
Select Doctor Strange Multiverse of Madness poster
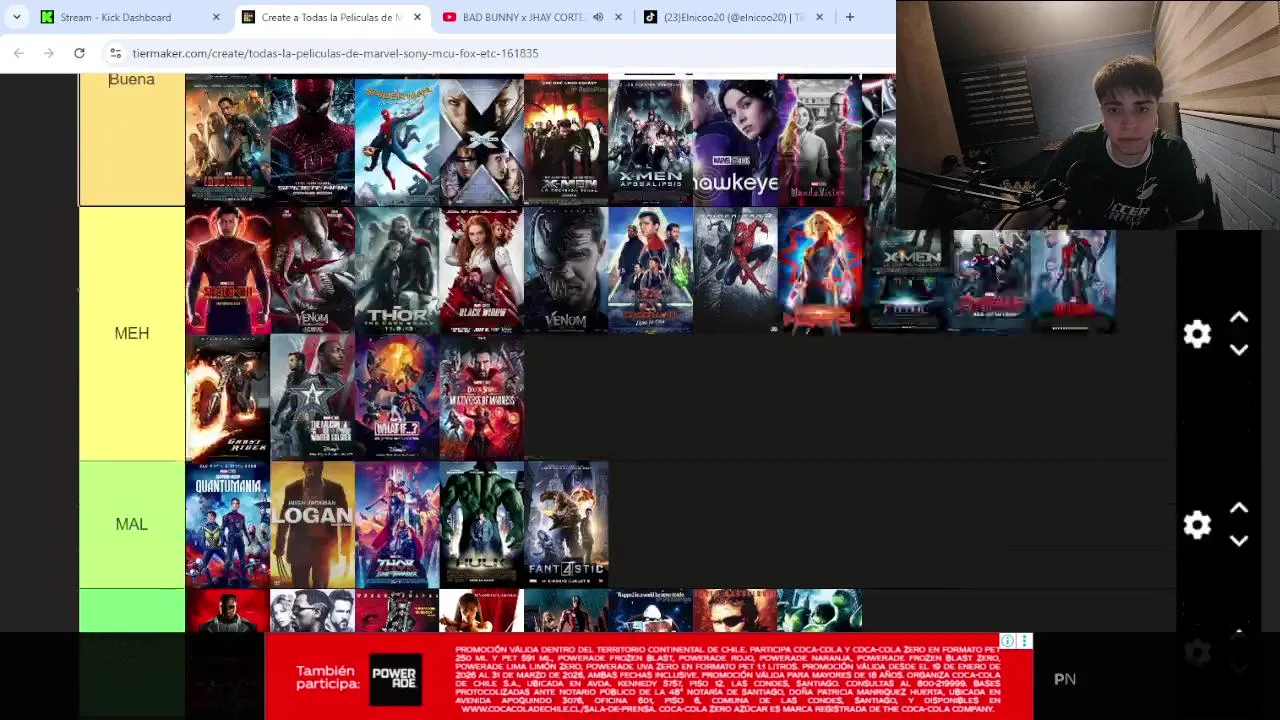[x=481, y=397]
